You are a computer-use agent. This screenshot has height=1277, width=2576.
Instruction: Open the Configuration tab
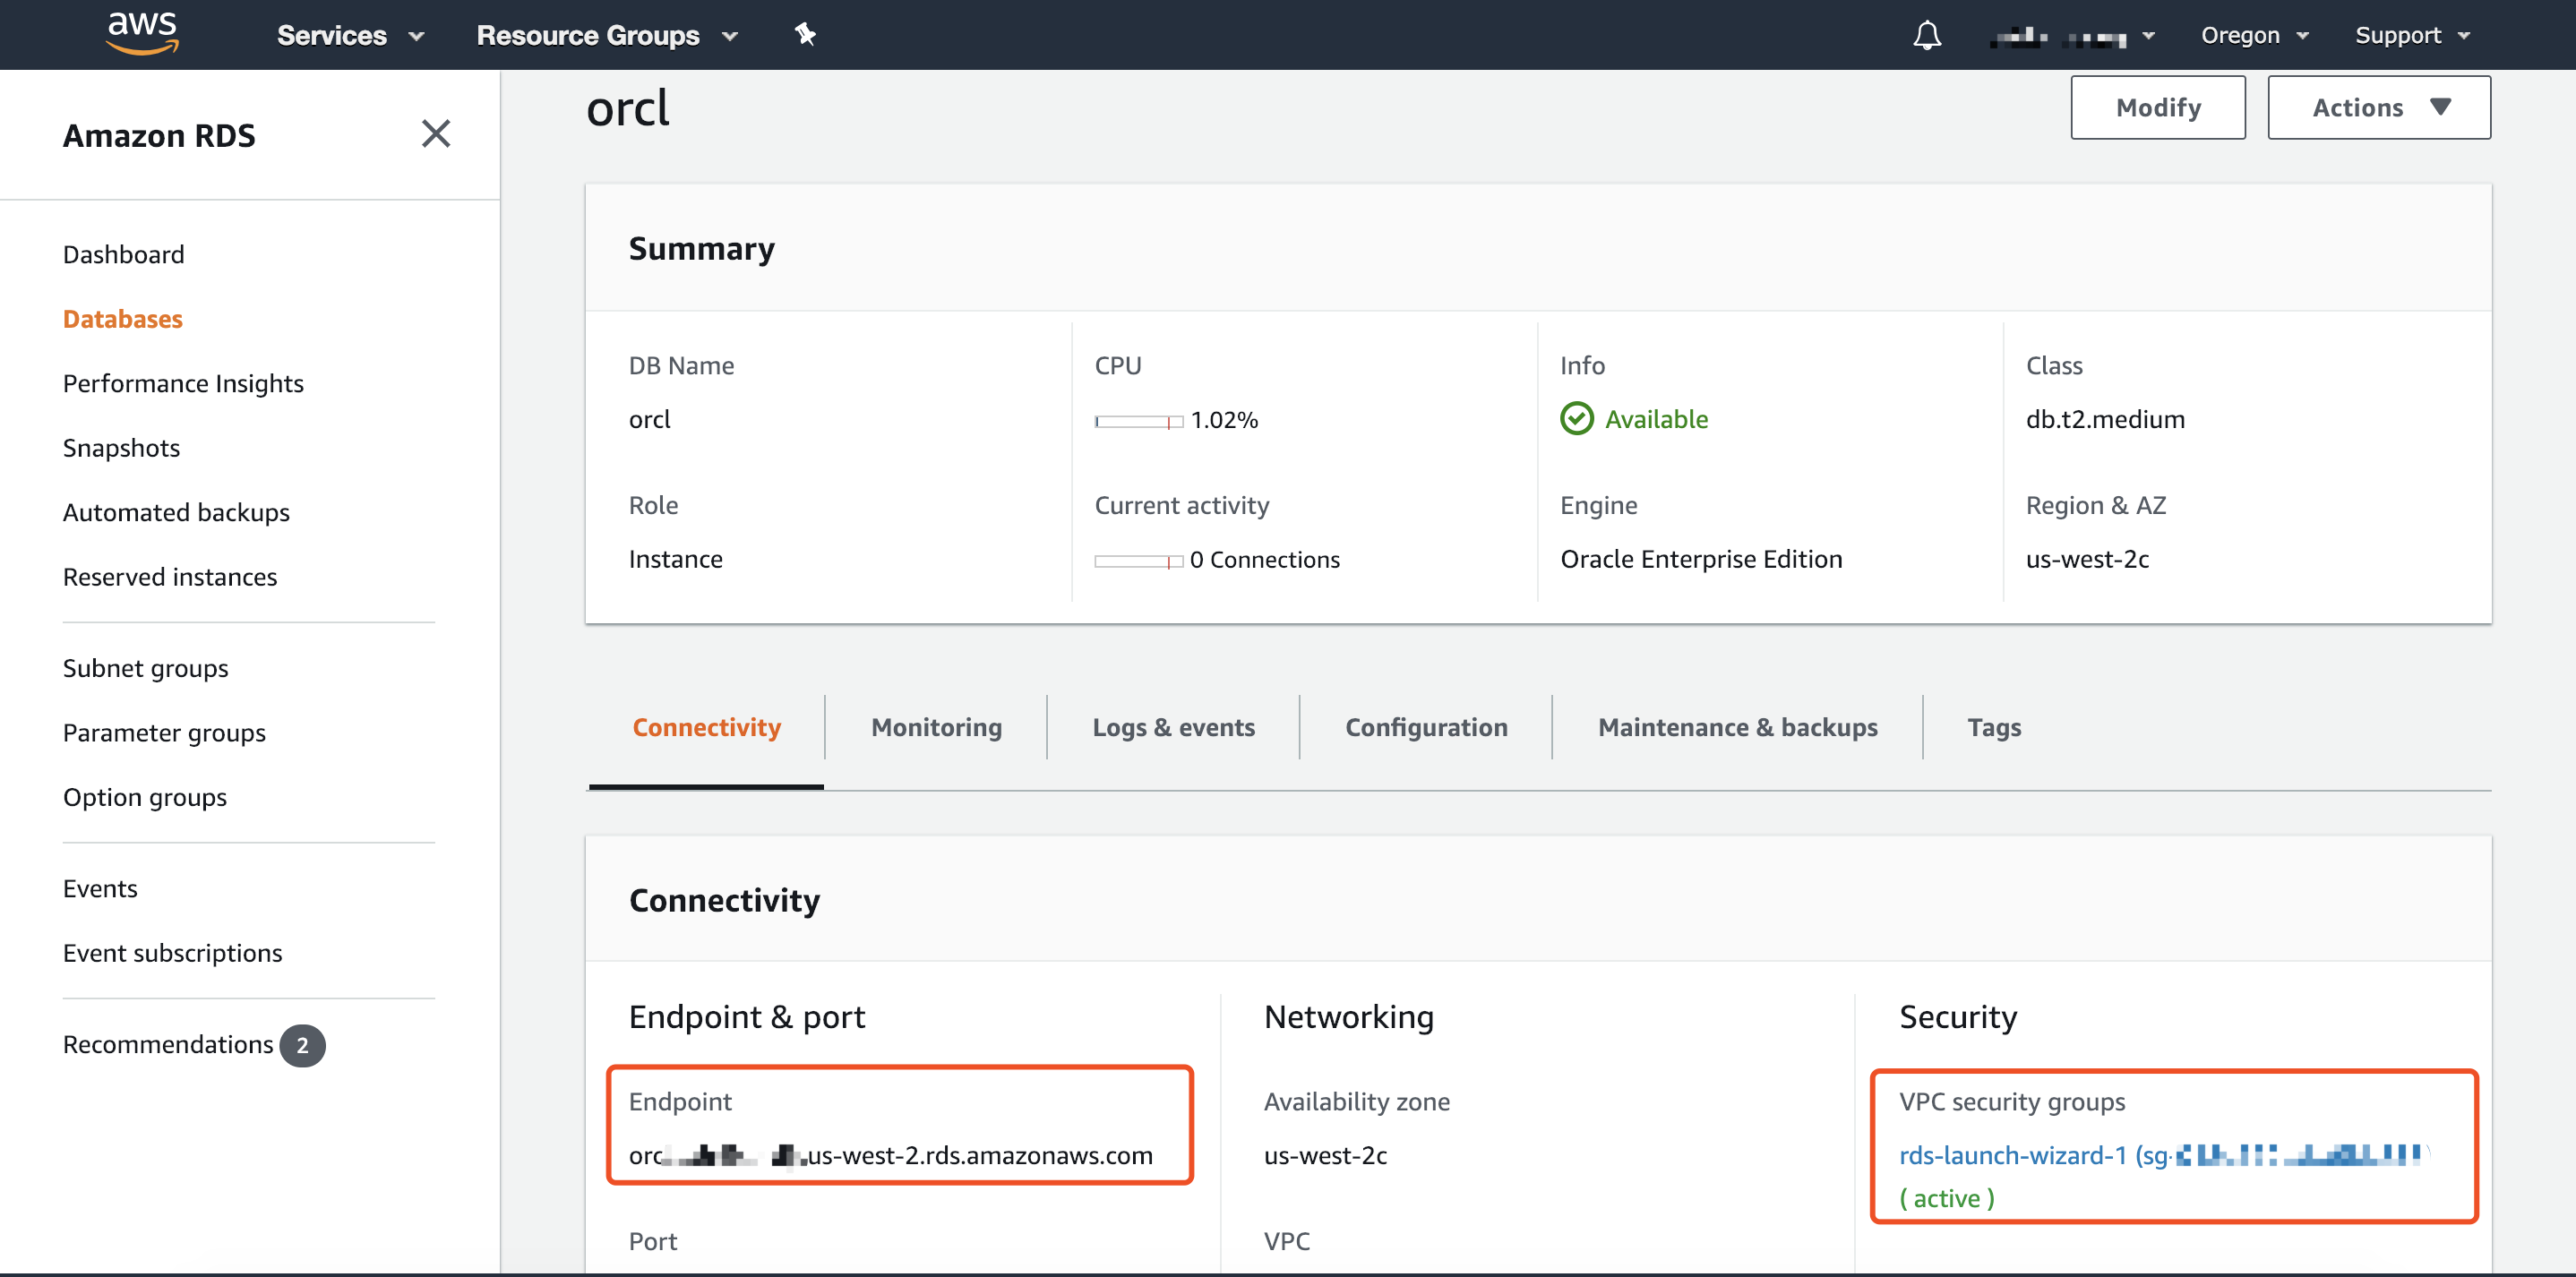pyautogui.click(x=1425, y=727)
